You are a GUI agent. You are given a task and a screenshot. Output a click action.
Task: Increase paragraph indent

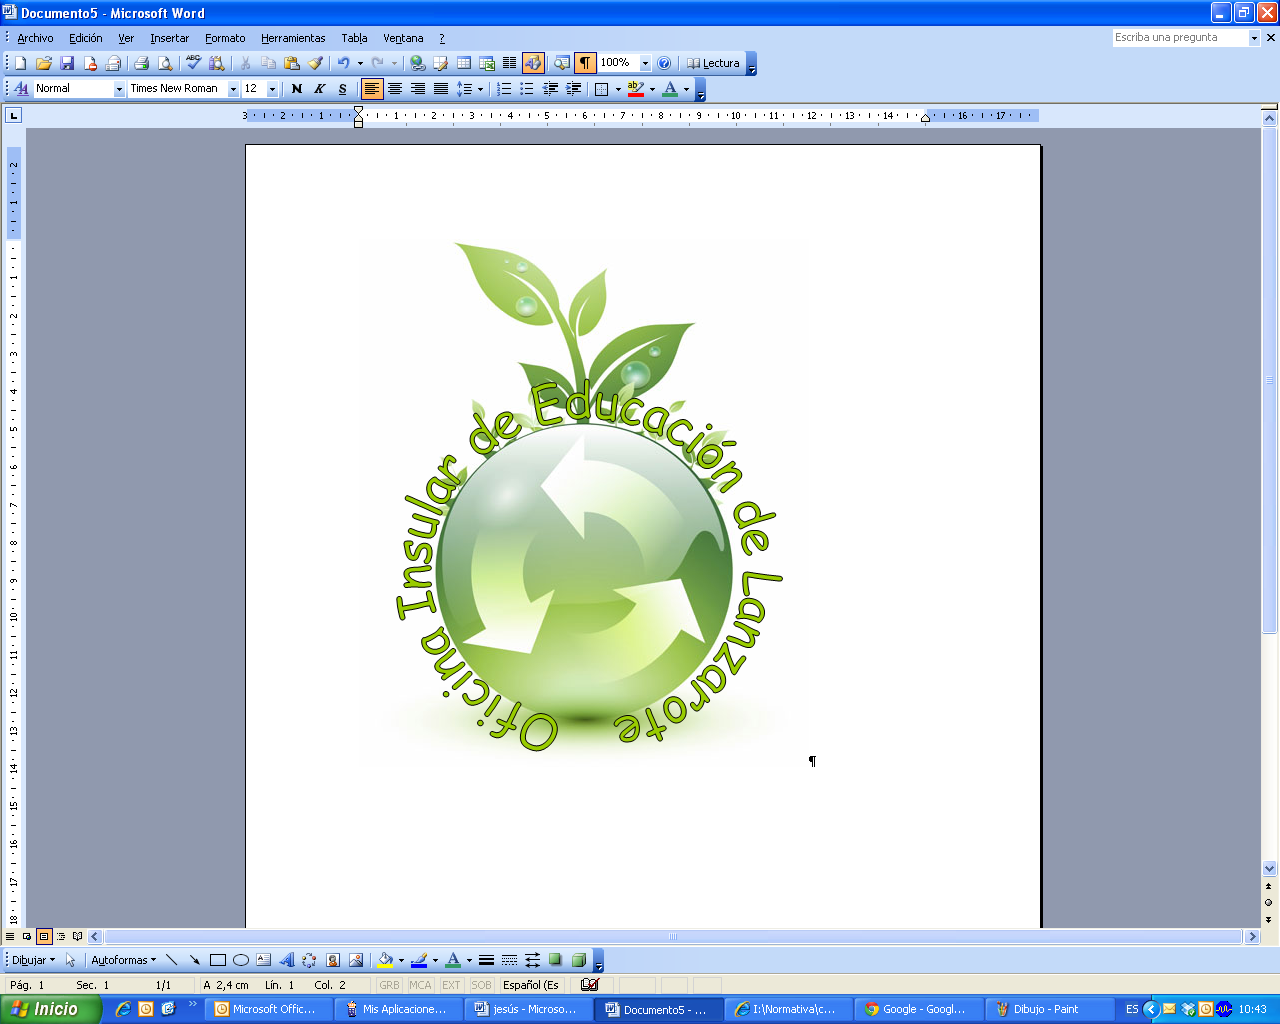(573, 89)
